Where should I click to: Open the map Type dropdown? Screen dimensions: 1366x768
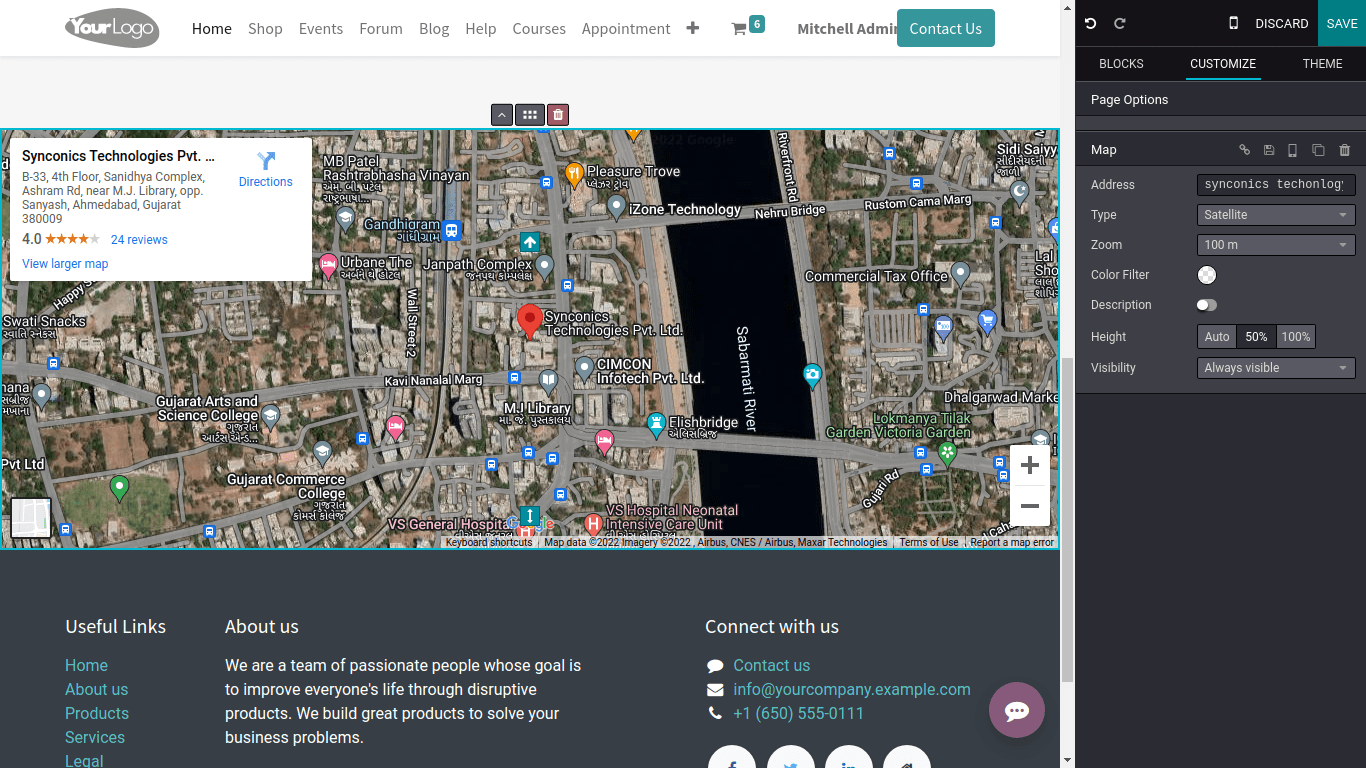tap(1276, 215)
